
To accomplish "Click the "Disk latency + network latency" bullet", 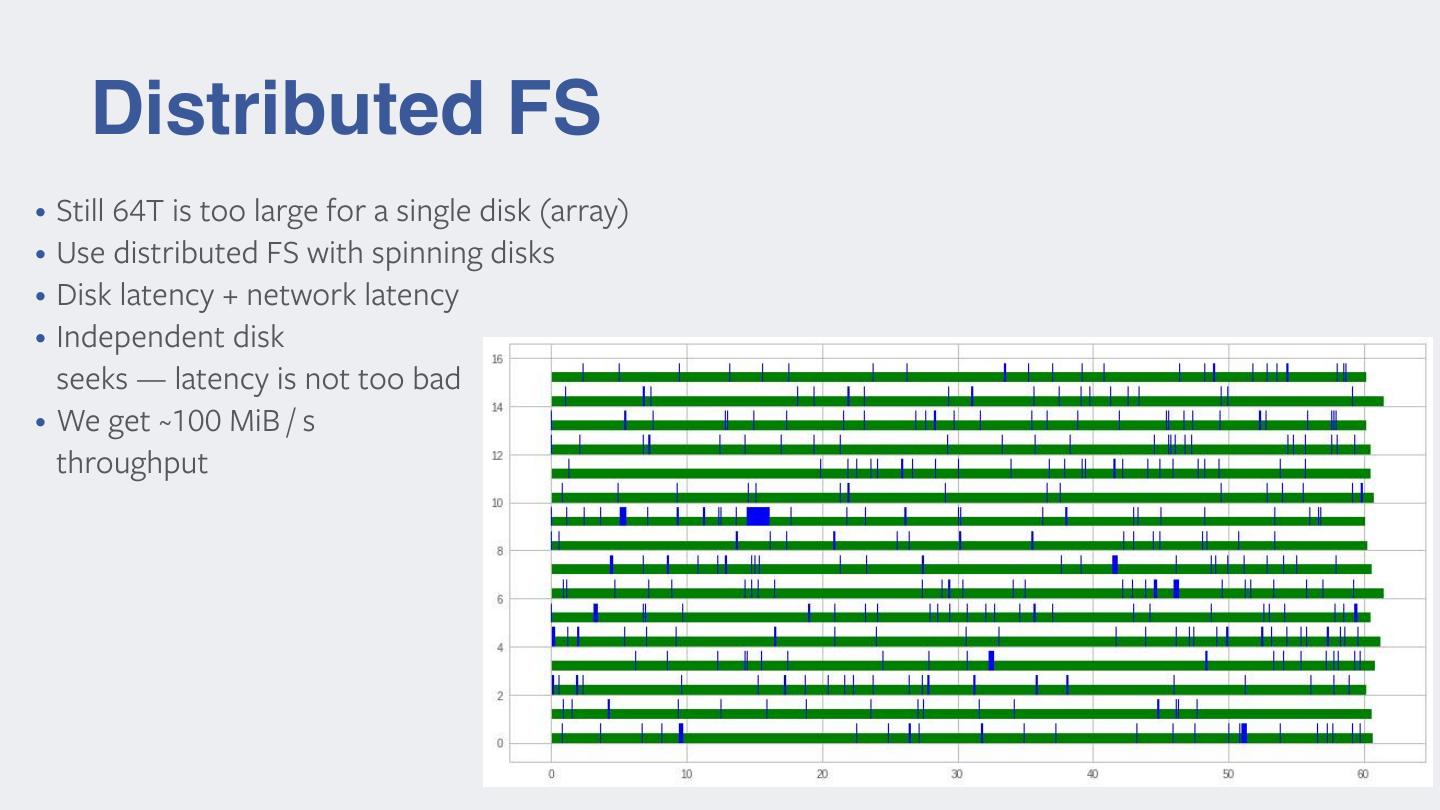I will click(x=257, y=296).
